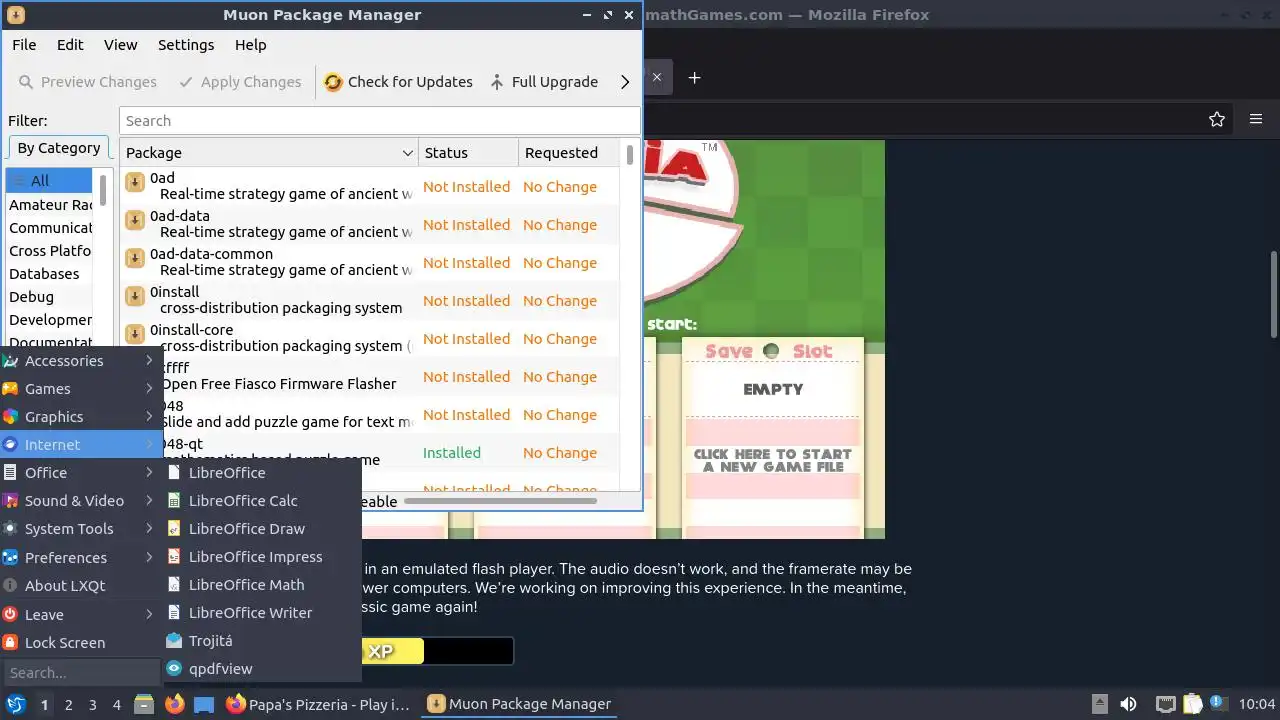The image size is (1280, 720).
Task: Click the package icon beside 0install
Action: (x=135, y=297)
